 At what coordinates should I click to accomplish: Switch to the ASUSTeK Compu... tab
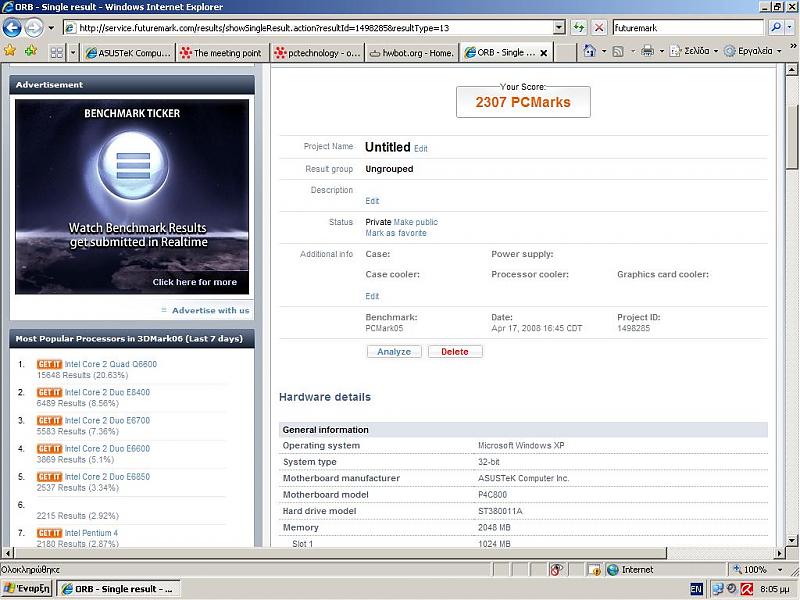[x=127, y=53]
